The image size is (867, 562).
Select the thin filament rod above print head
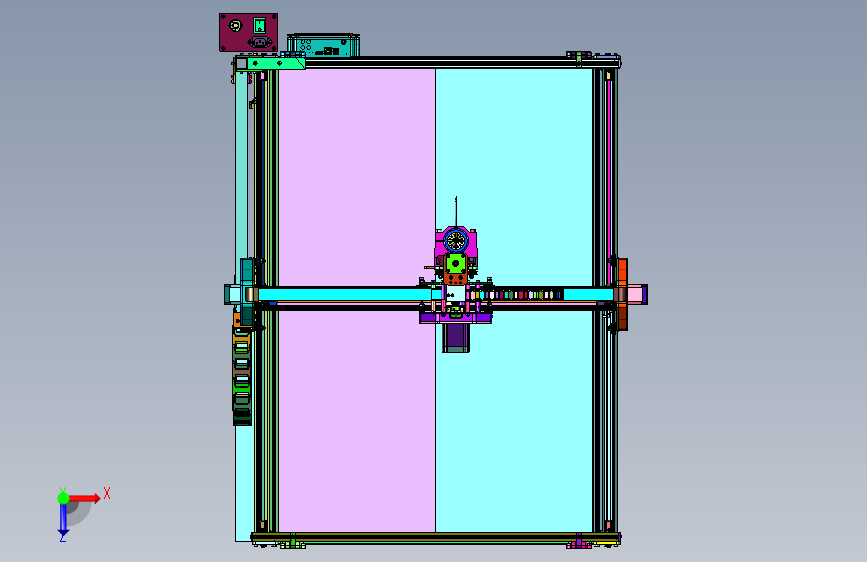456,211
